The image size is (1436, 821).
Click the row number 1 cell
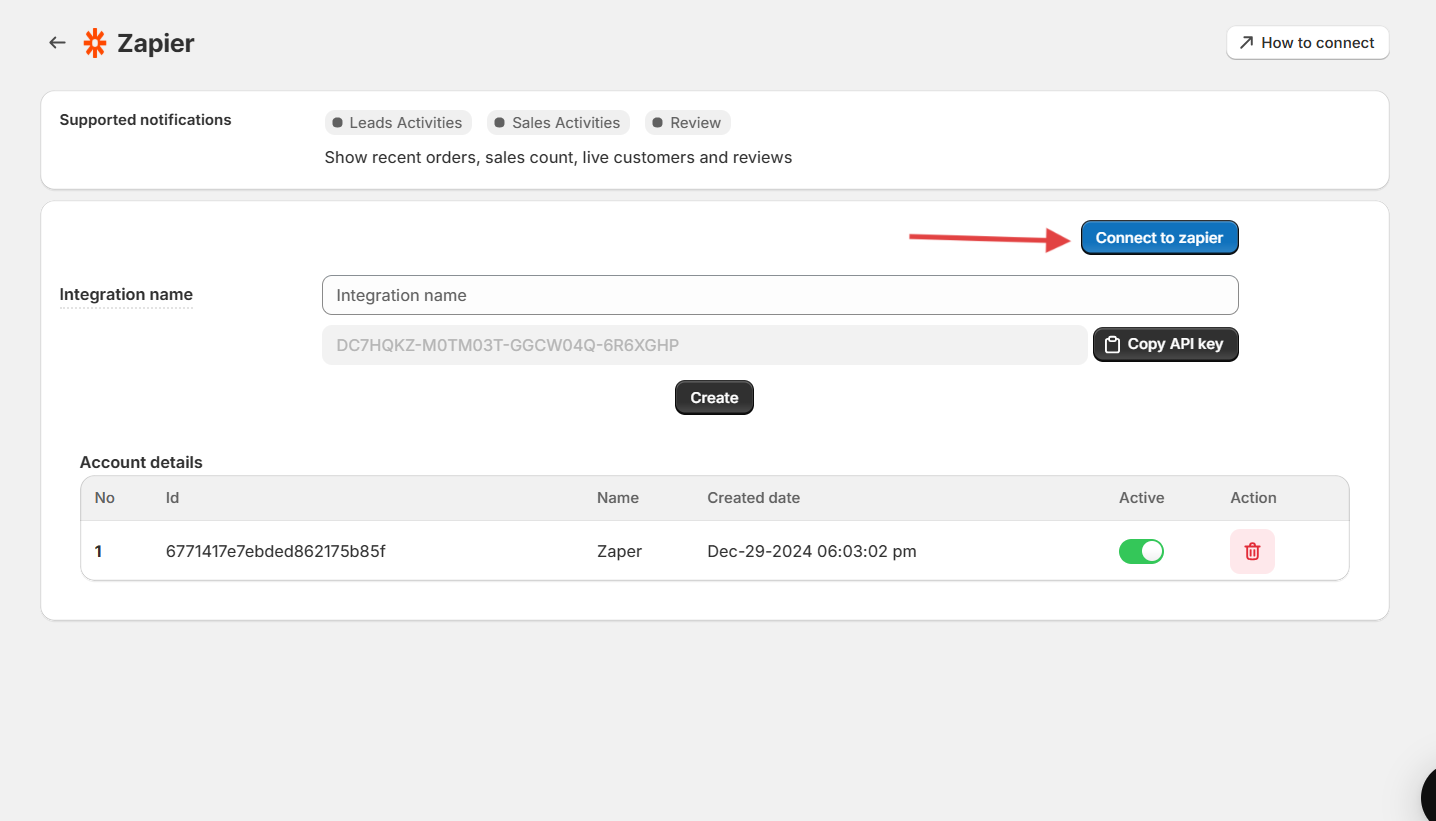tap(99, 551)
